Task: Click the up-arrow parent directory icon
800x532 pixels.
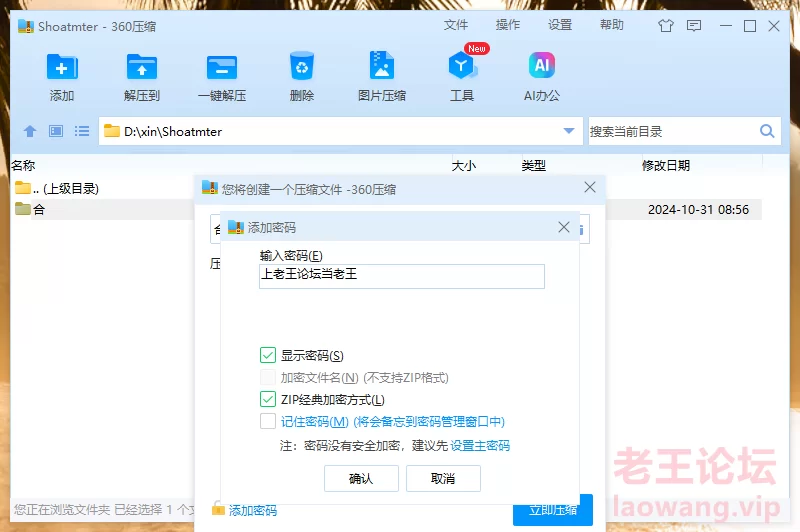Action: click(30, 131)
